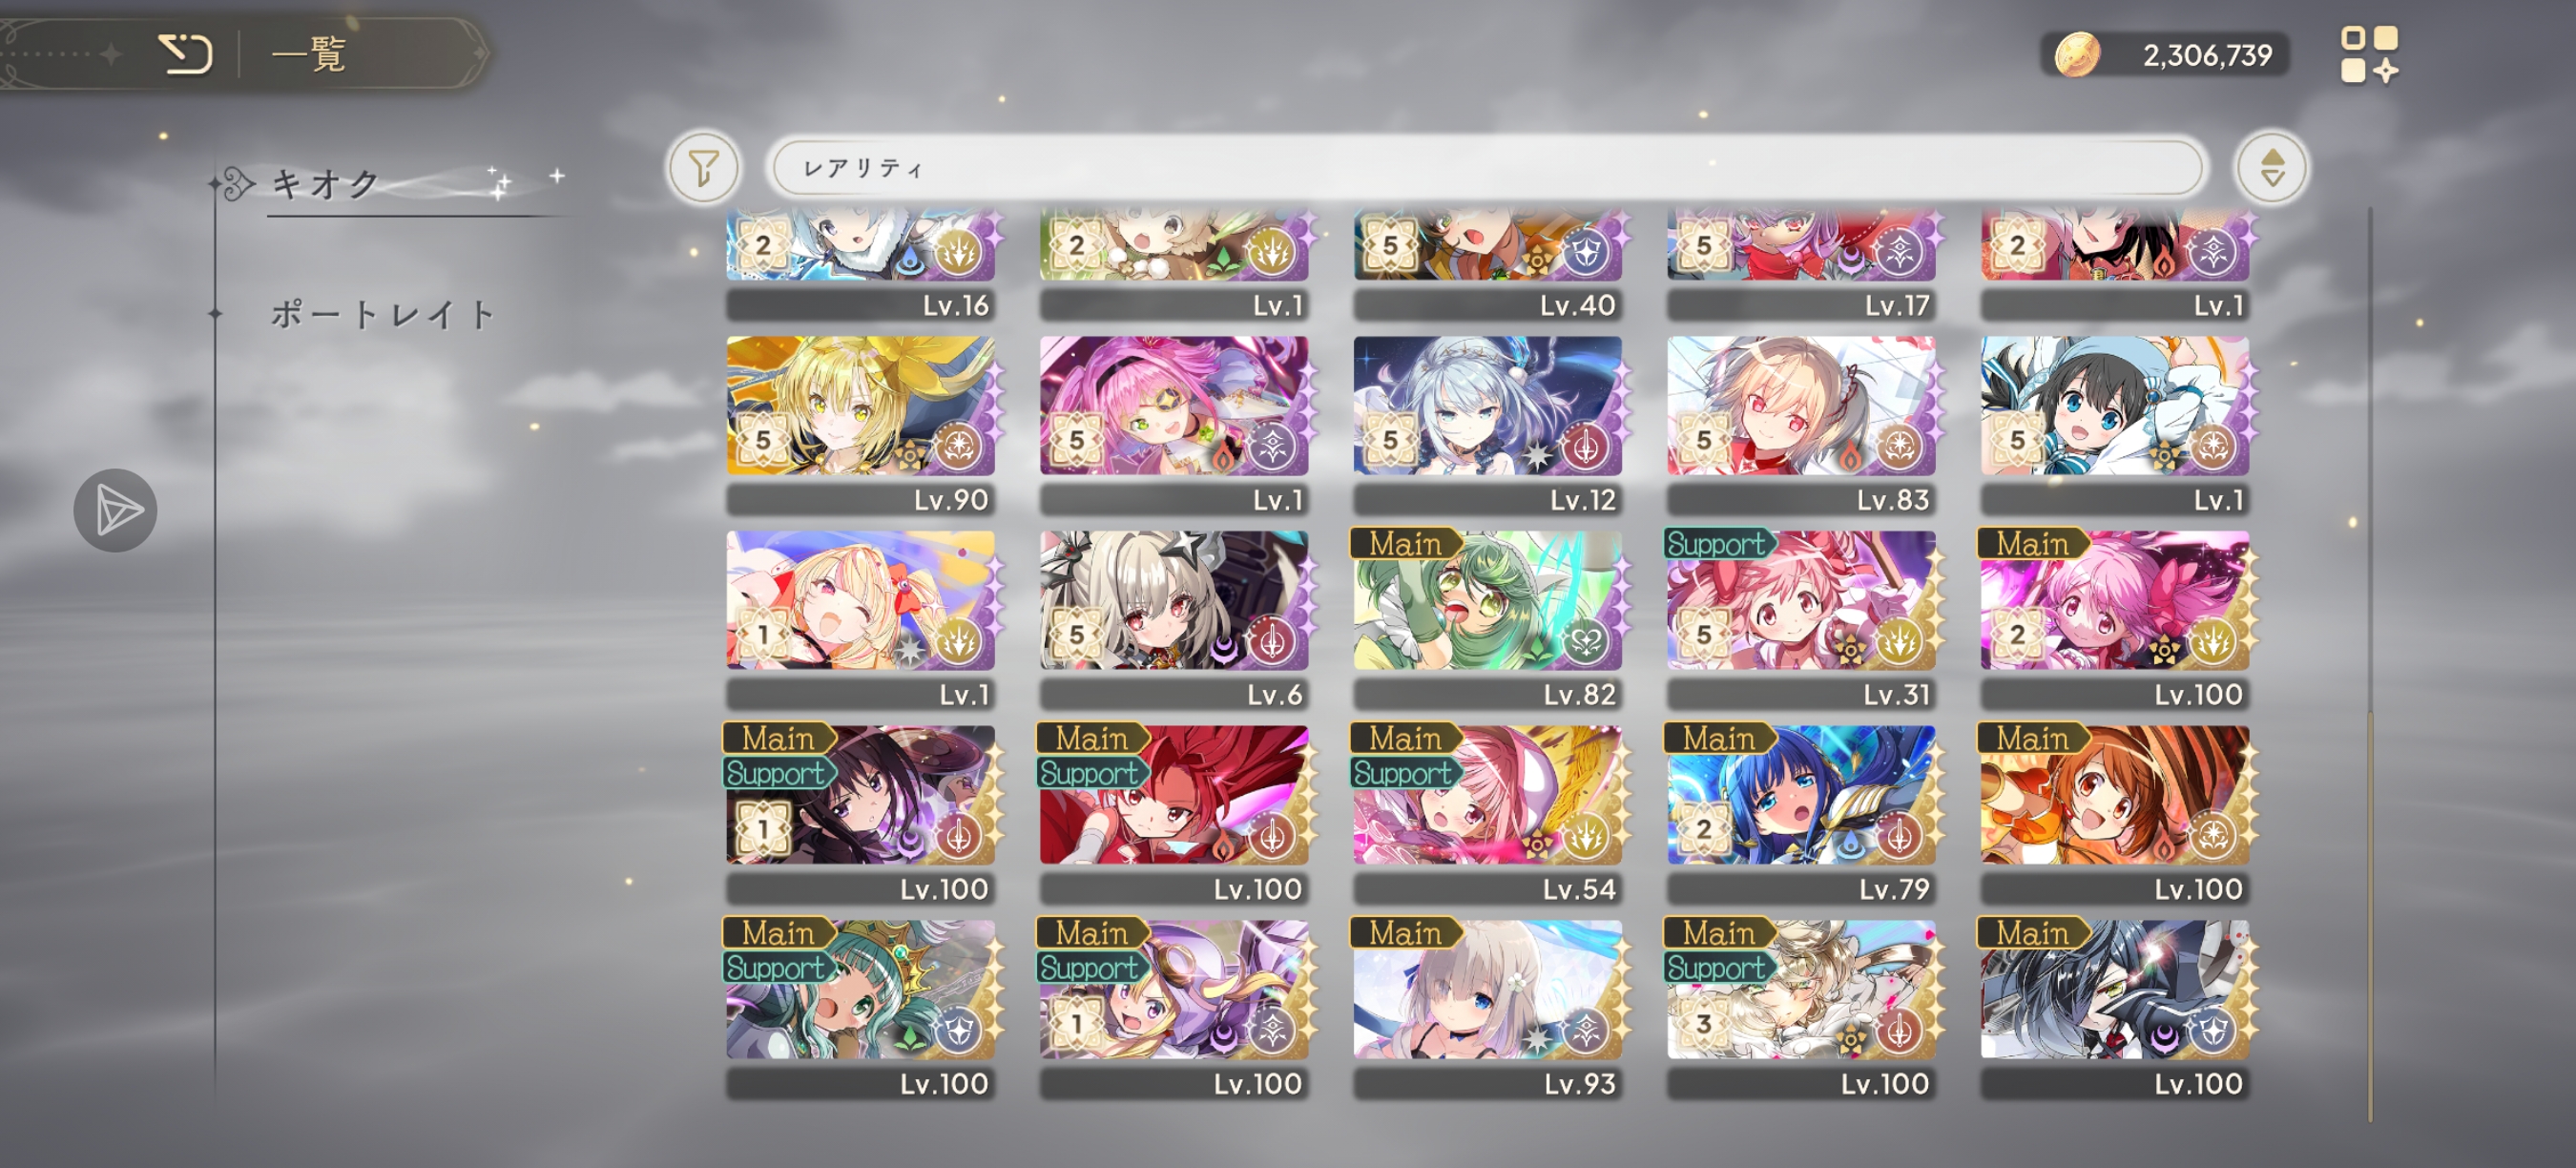
Task: Pick the white-haired Main card Lv.93
Action: [1487, 1008]
